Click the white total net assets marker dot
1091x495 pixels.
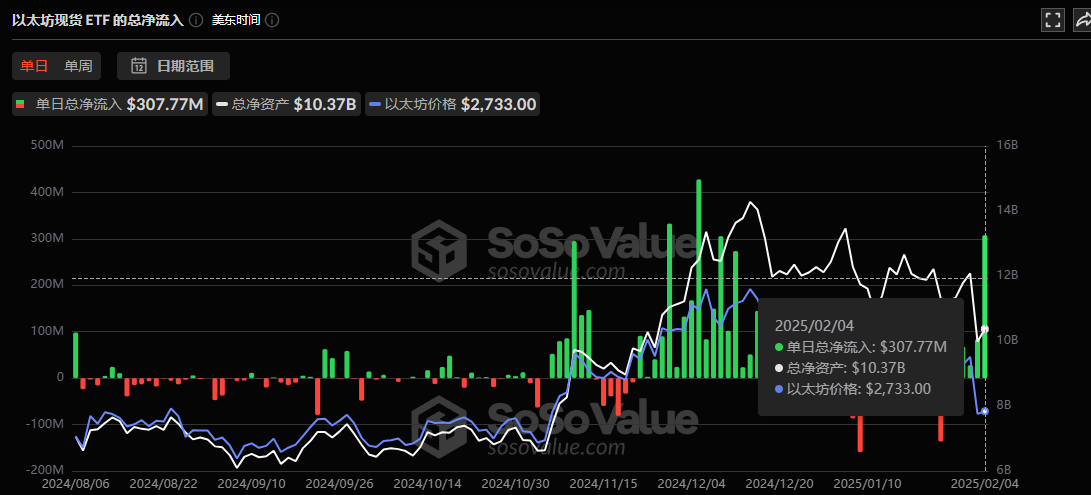click(985, 329)
